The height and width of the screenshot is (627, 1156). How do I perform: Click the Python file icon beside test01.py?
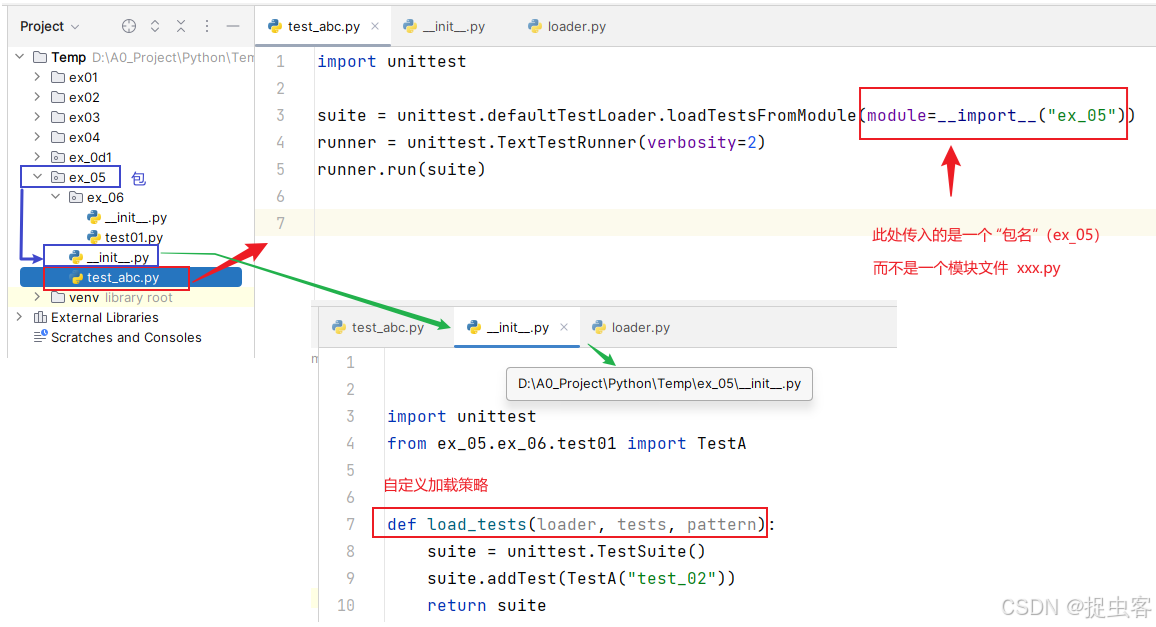click(x=94, y=237)
